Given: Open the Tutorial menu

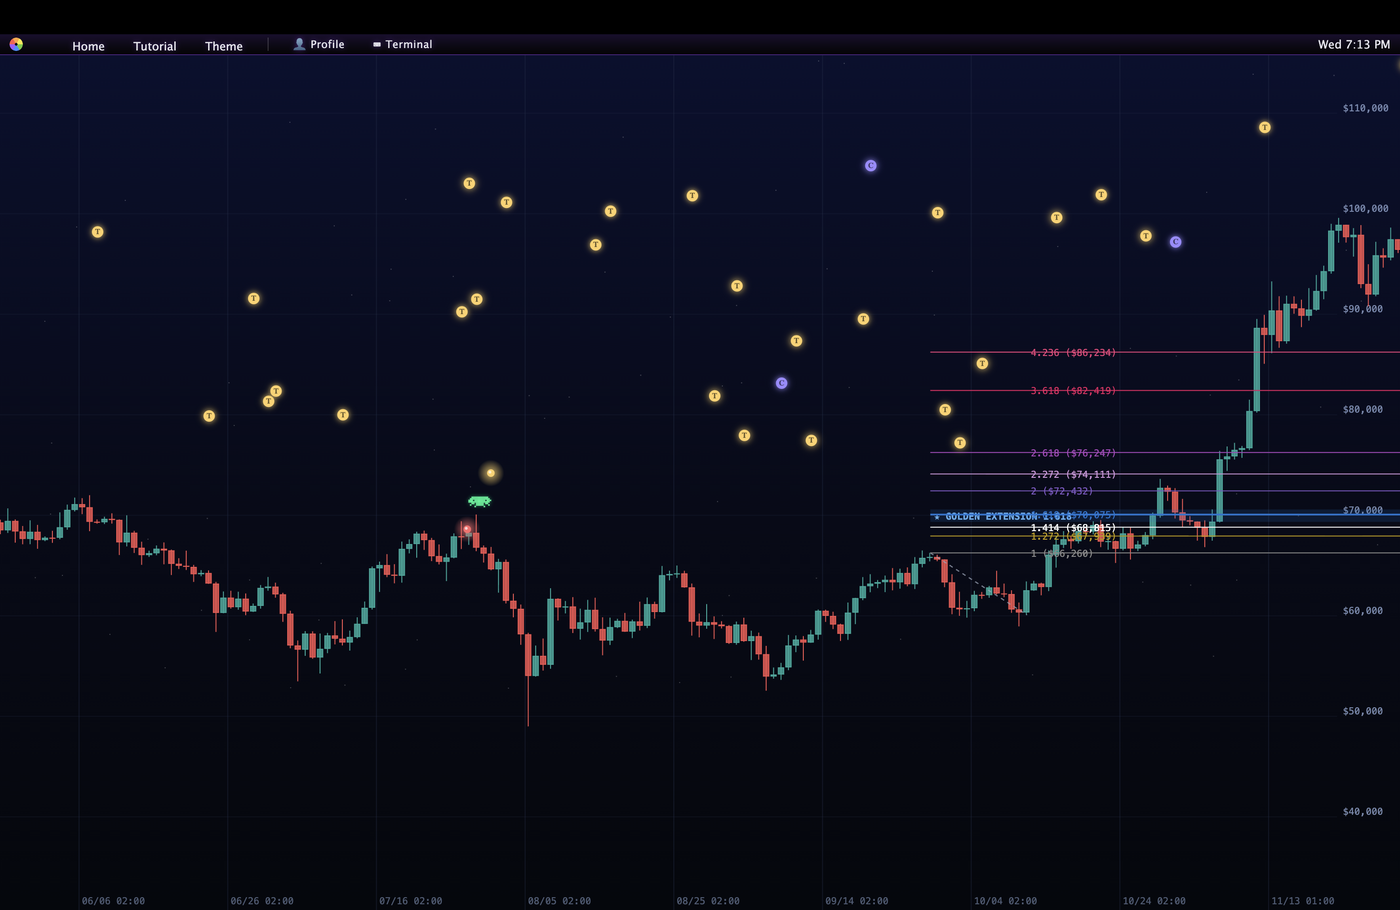Looking at the screenshot, I should 155,46.
